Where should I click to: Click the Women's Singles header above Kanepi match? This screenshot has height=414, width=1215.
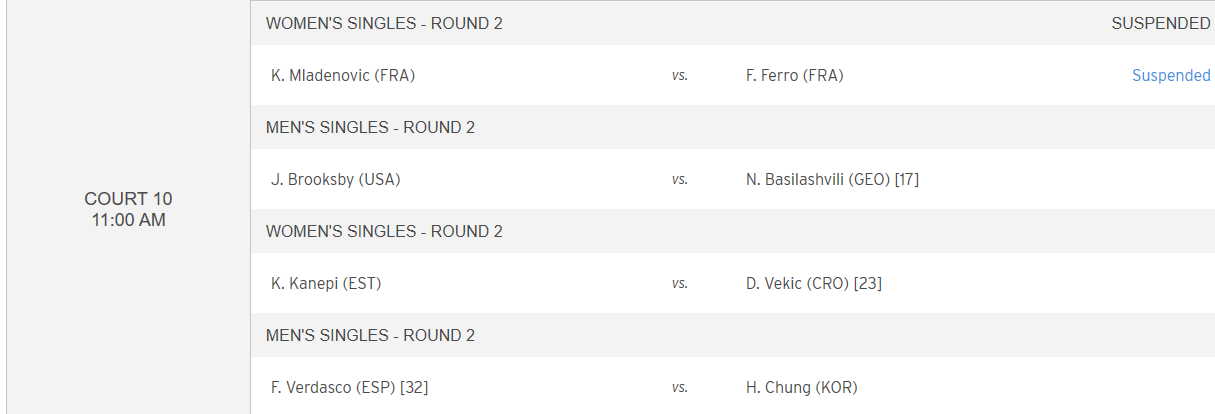(x=384, y=231)
